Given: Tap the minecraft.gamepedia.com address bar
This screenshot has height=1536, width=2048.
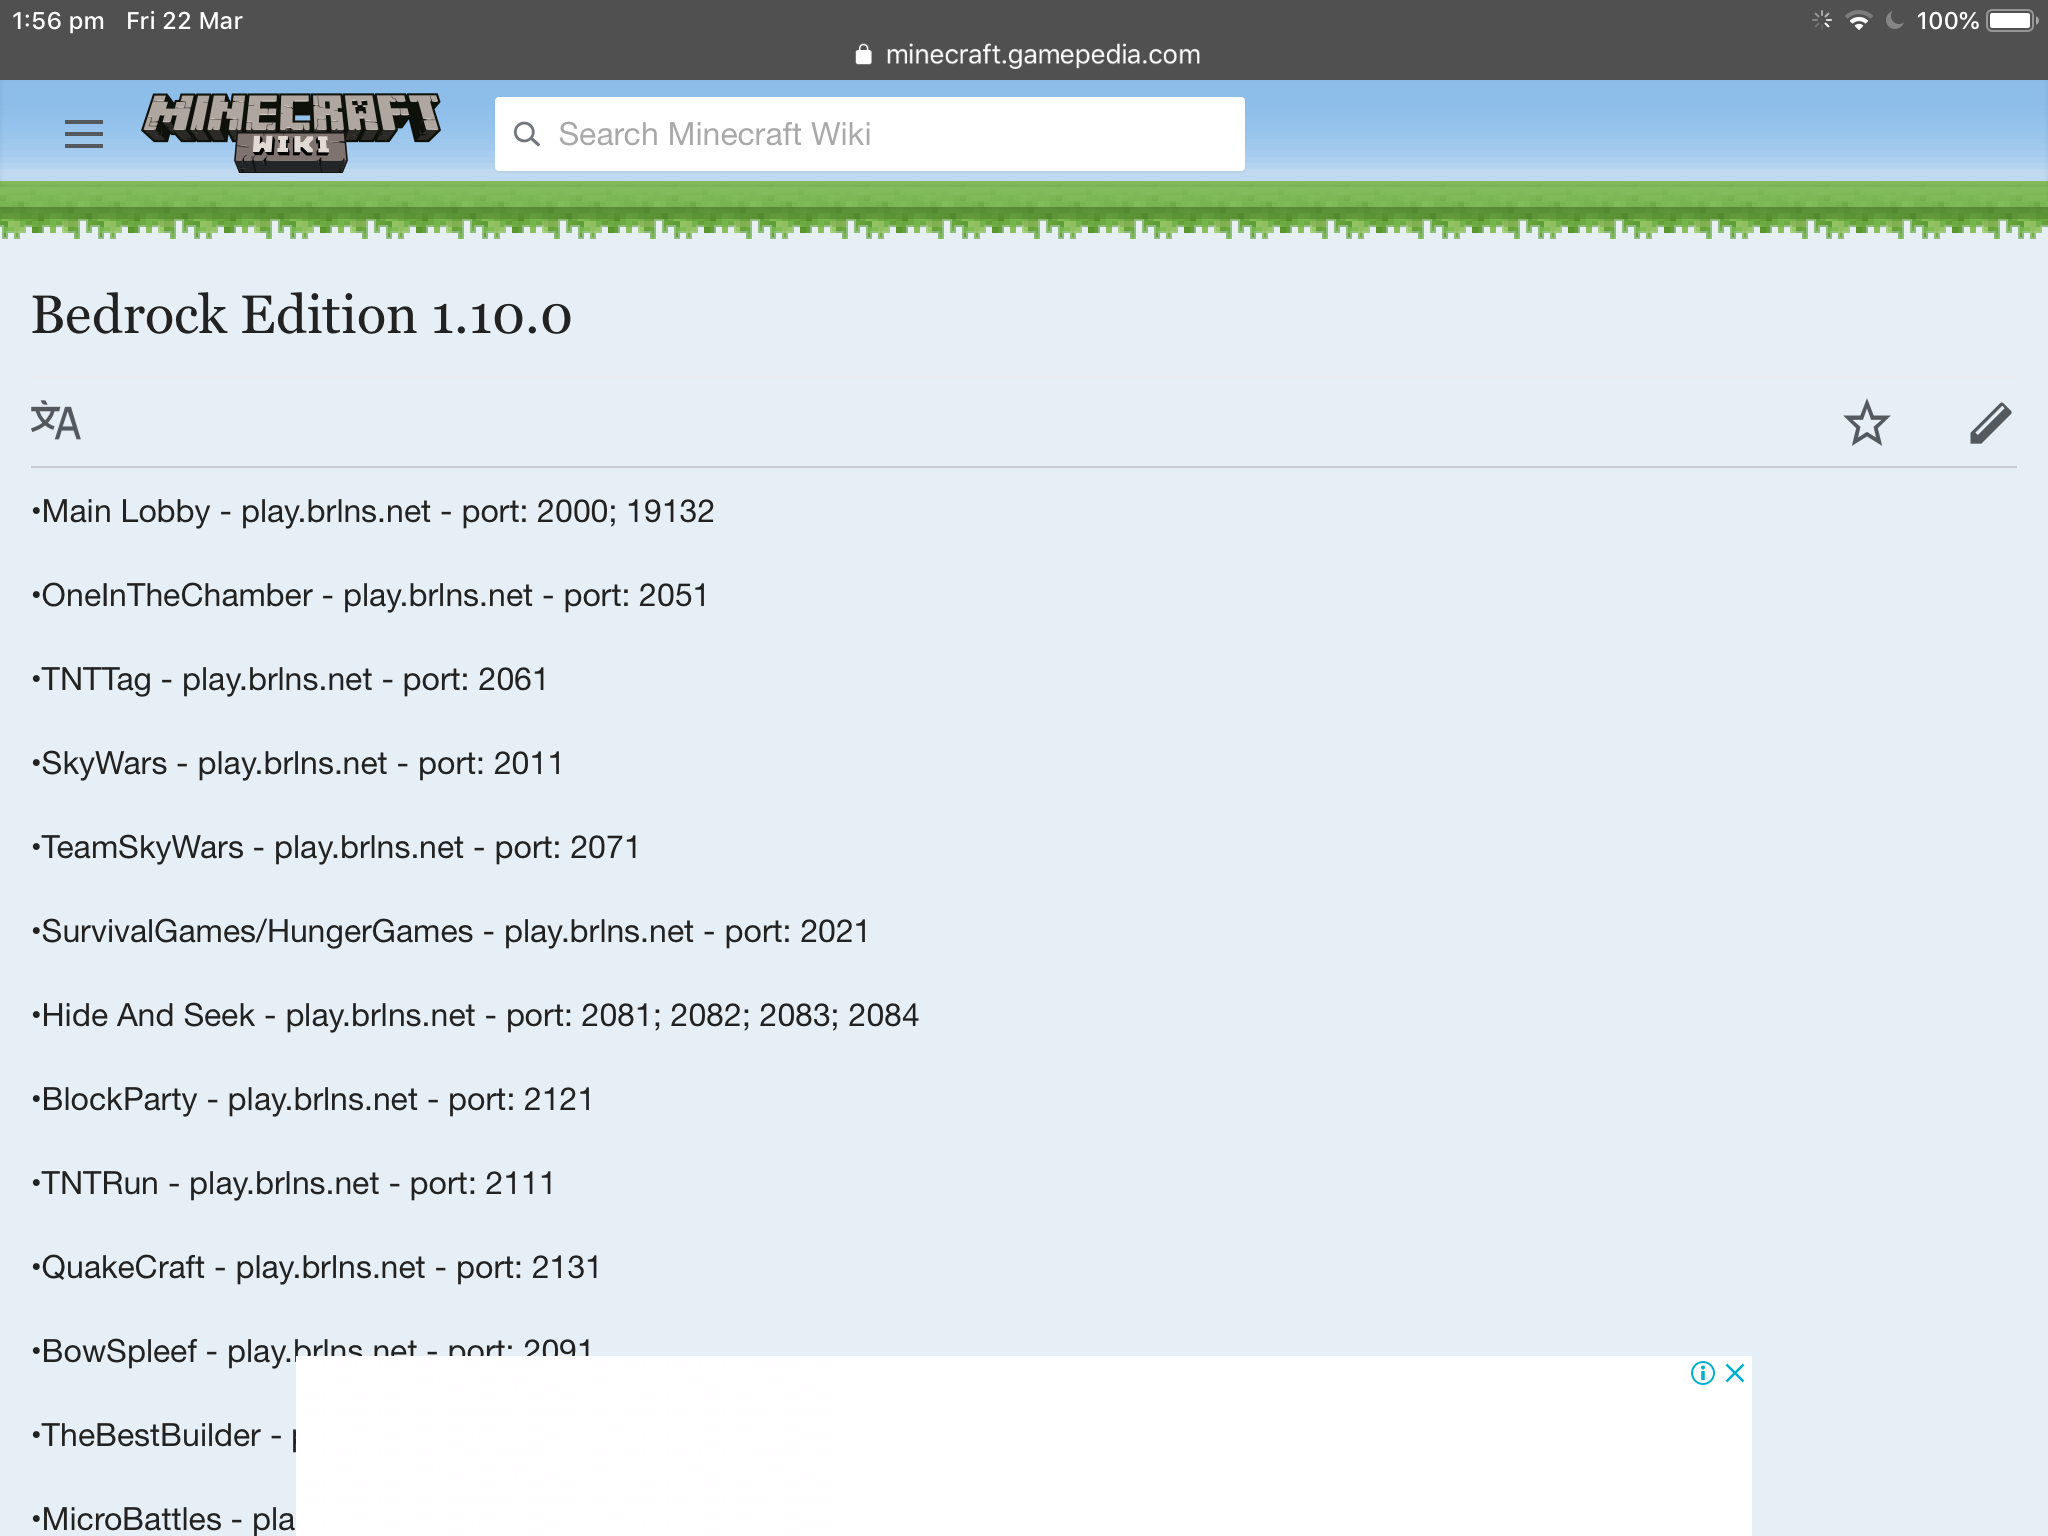Looking at the screenshot, I should [x=1028, y=55].
